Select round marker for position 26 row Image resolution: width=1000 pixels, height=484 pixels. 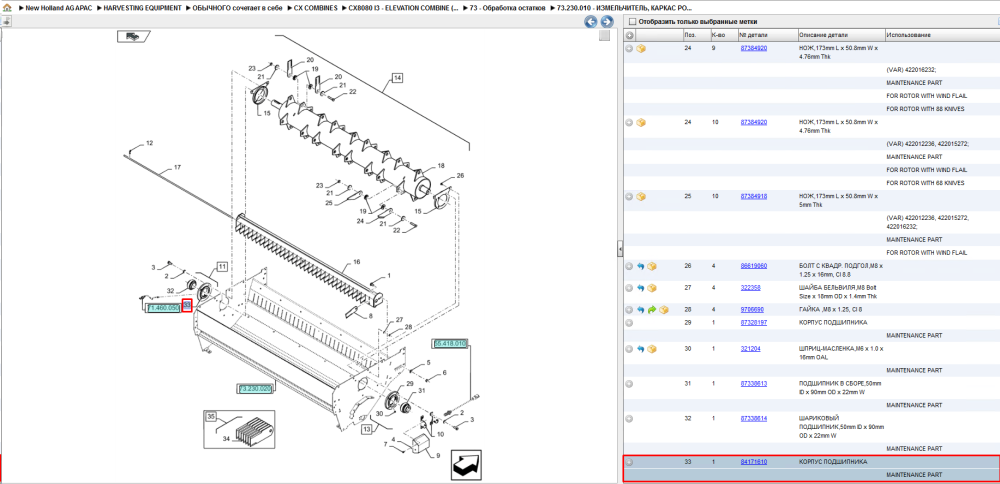[629, 266]
